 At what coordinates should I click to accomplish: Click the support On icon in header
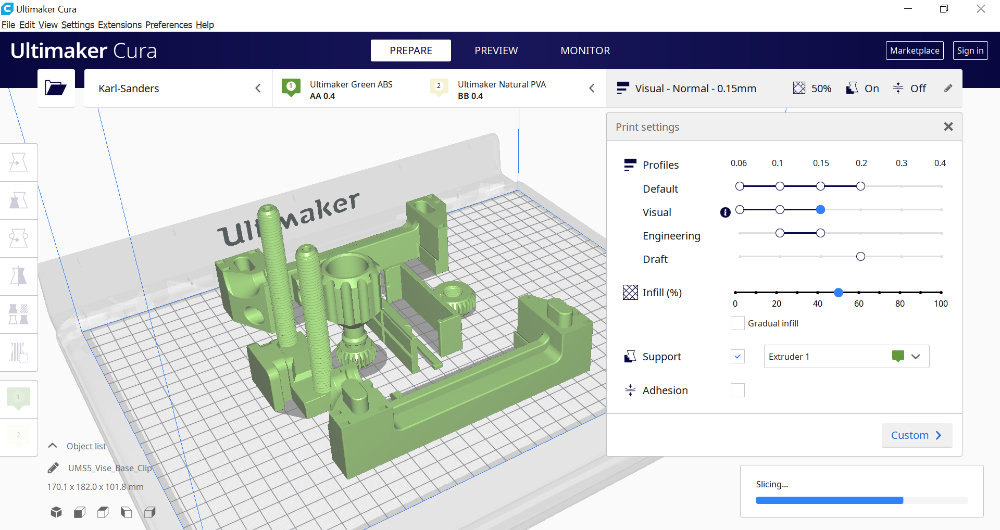coord(851,88)
